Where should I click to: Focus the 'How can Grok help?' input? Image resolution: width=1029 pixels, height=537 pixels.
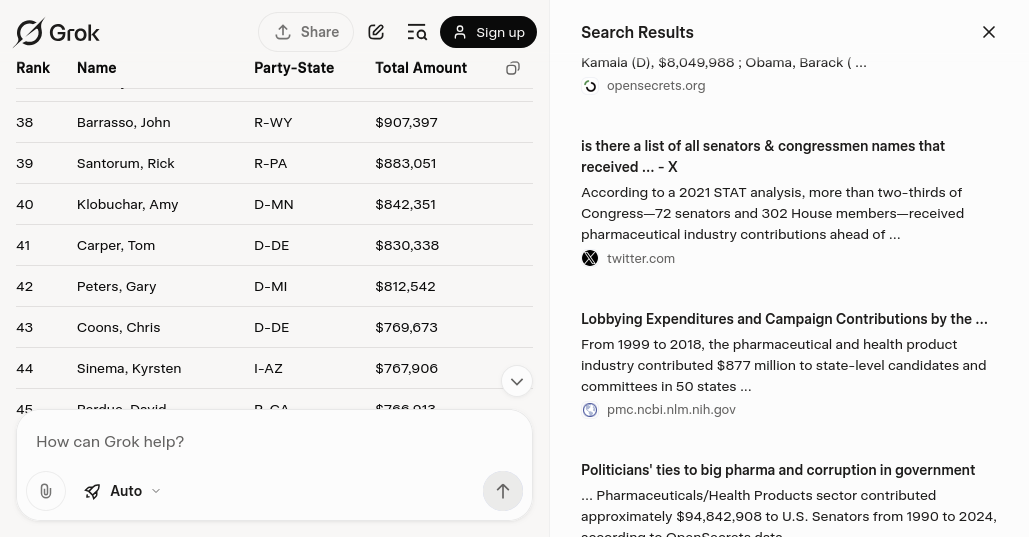click(x=274, y=442)
